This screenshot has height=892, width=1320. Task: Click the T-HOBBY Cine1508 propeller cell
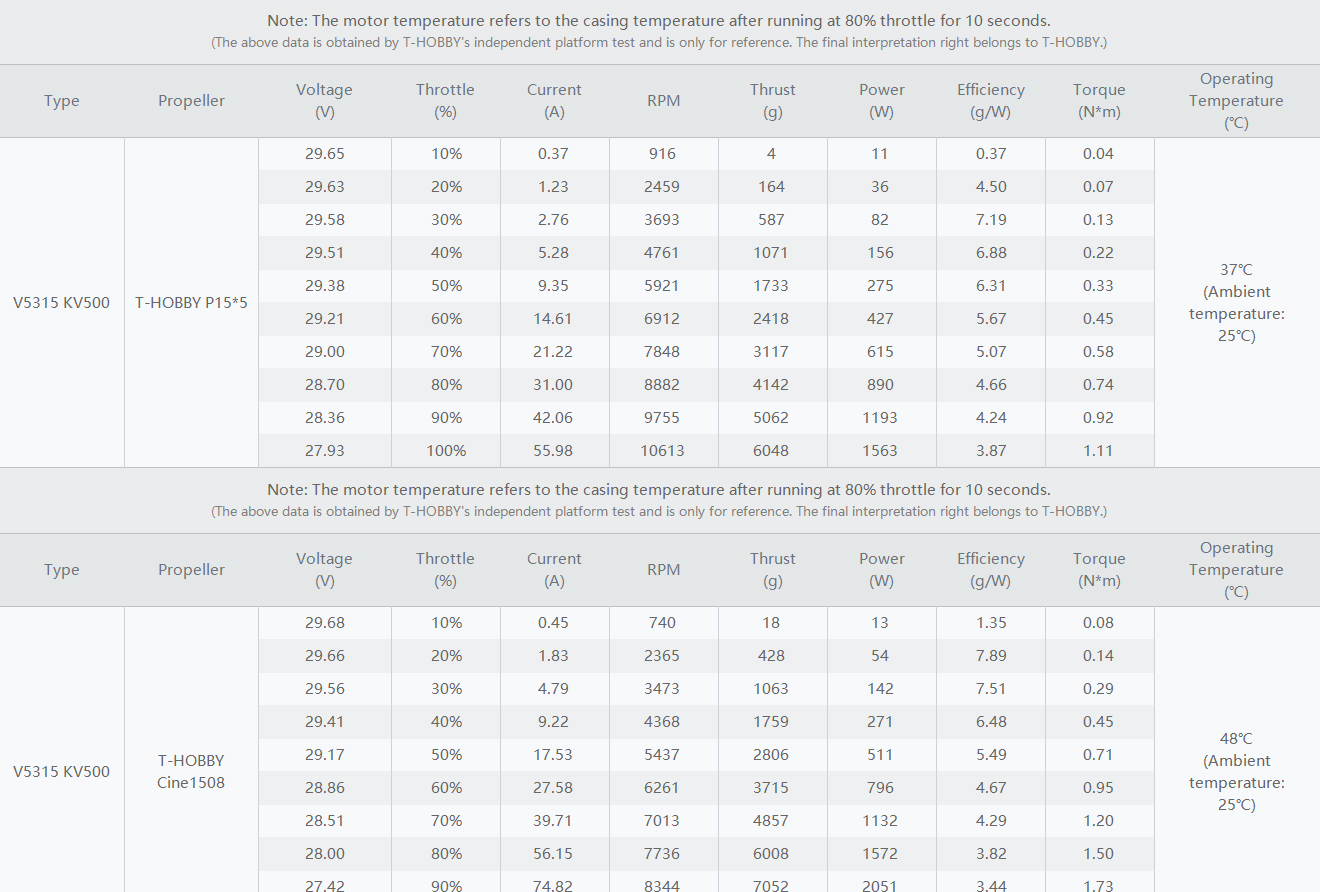(x=191, y=771)
